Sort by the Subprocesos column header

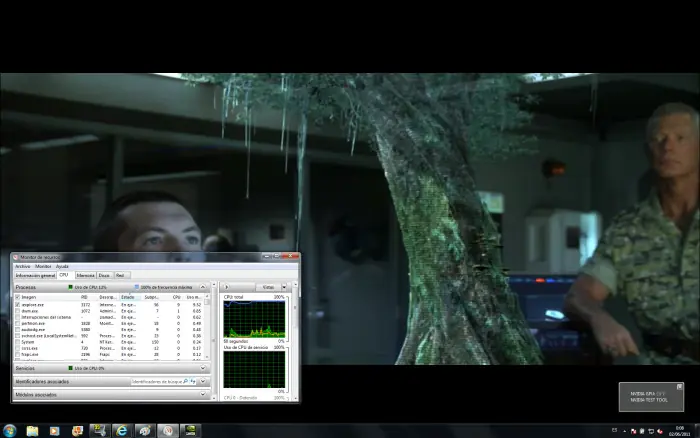click(x=151, y=297)
